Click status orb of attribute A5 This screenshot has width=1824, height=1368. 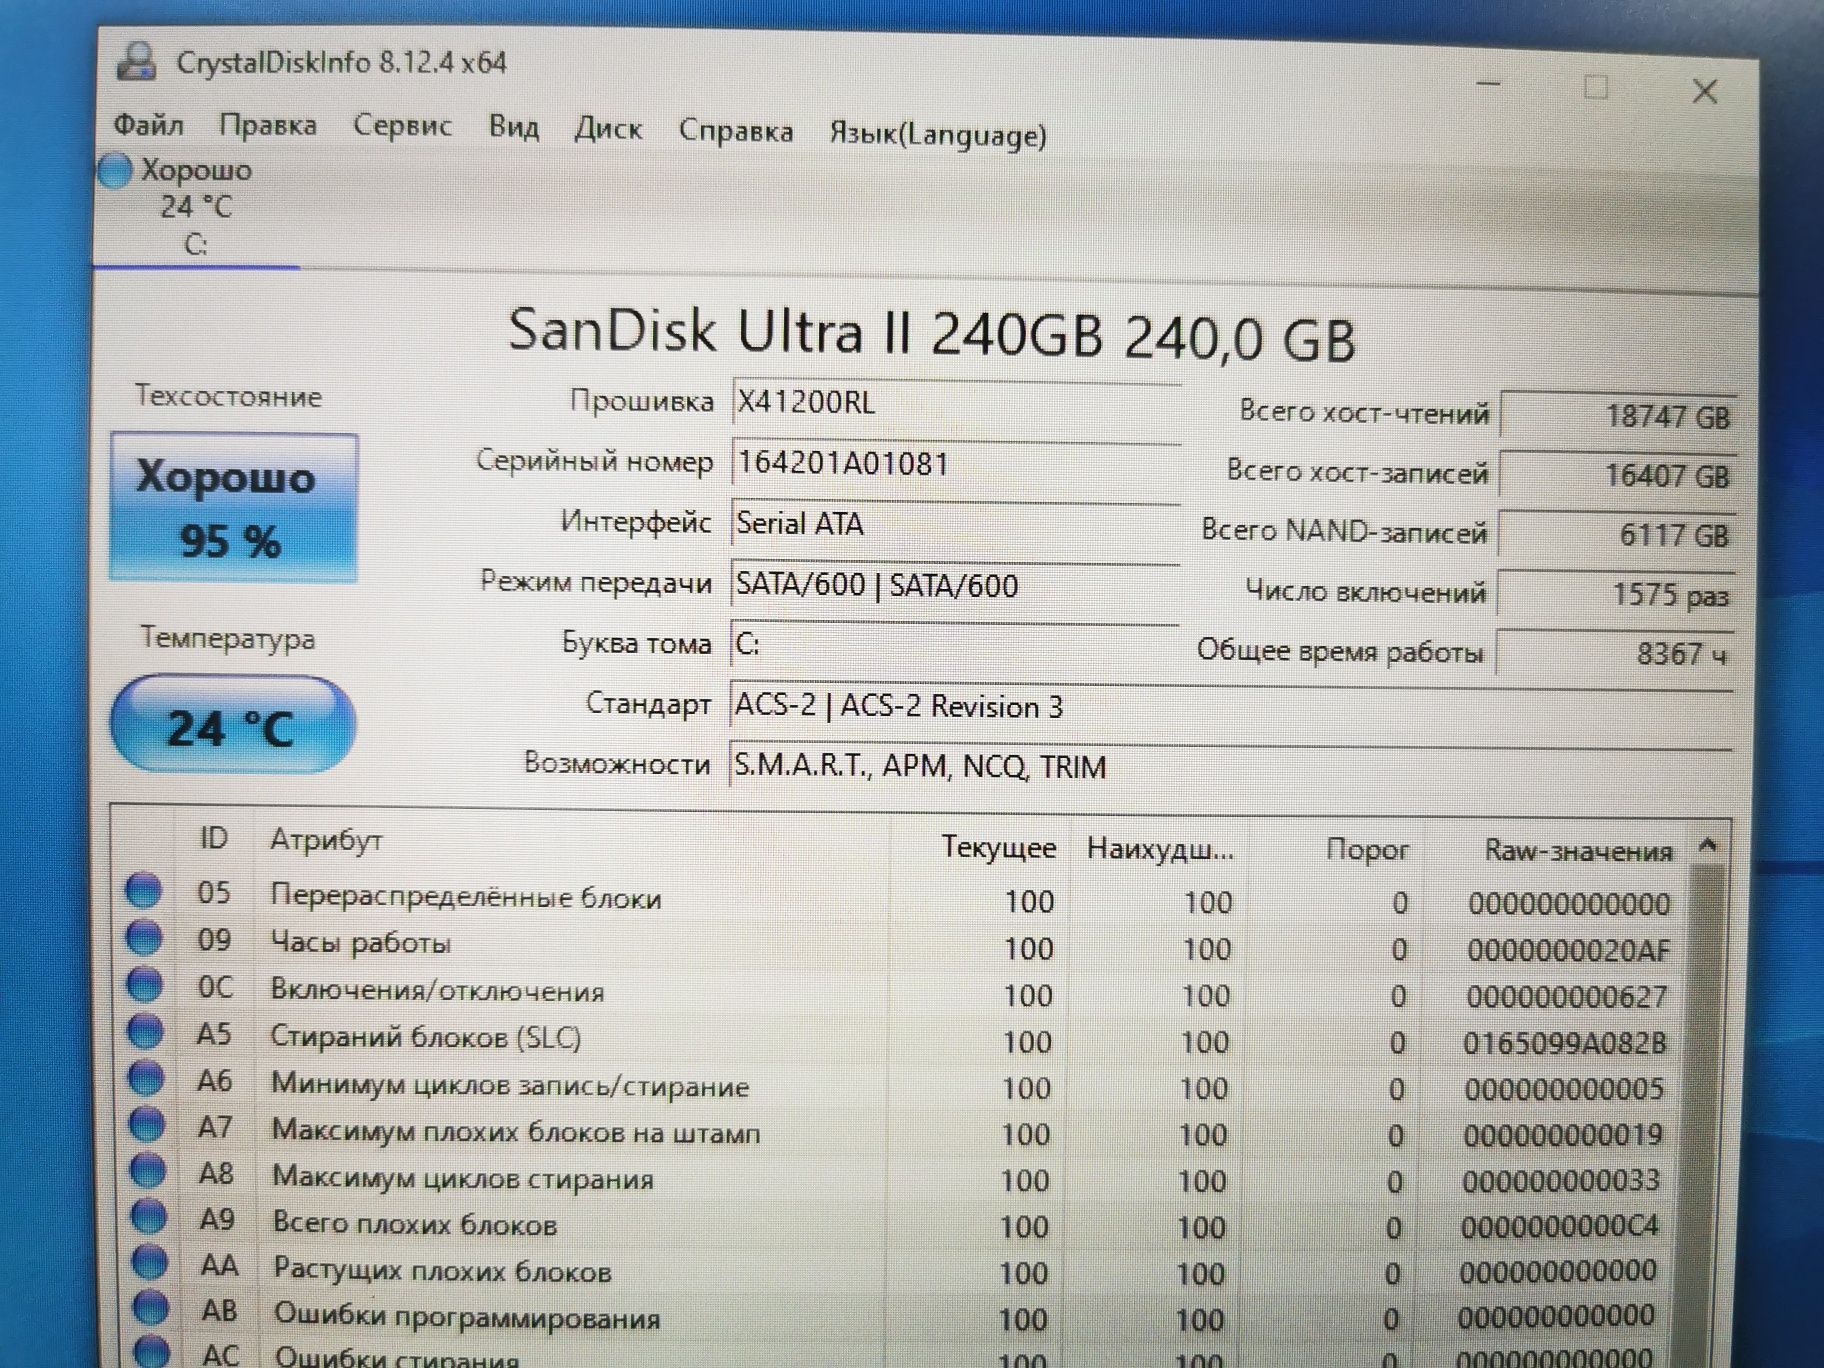147,1031
